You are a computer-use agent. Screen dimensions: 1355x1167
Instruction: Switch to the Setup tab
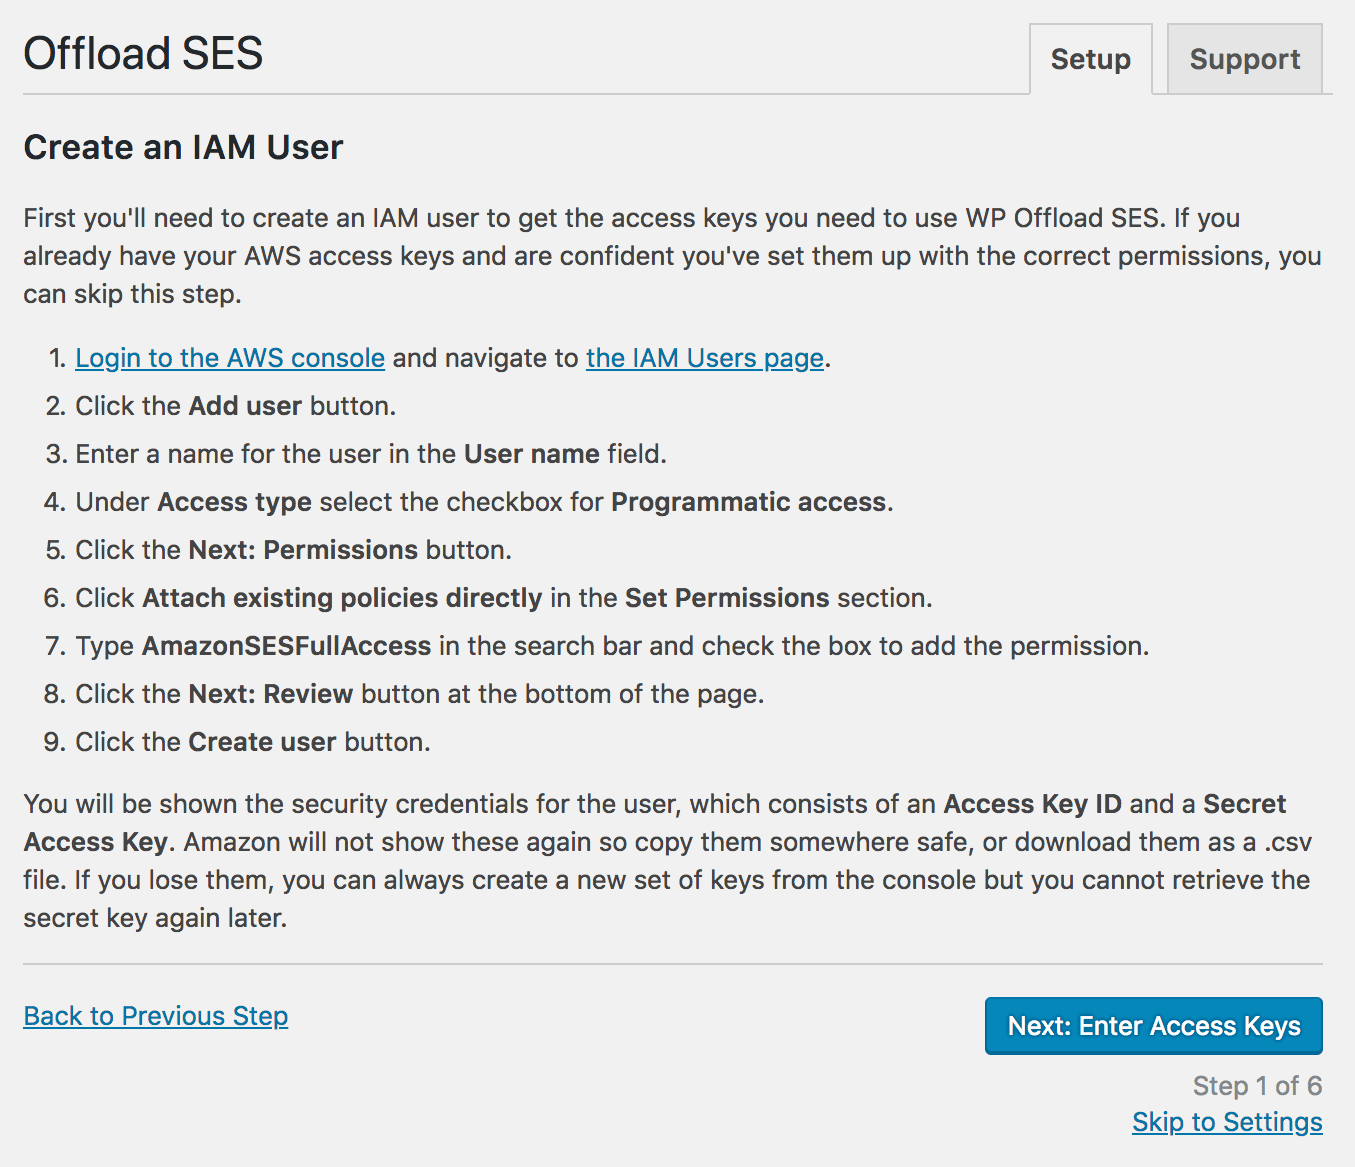click(x=1090, y=60)
